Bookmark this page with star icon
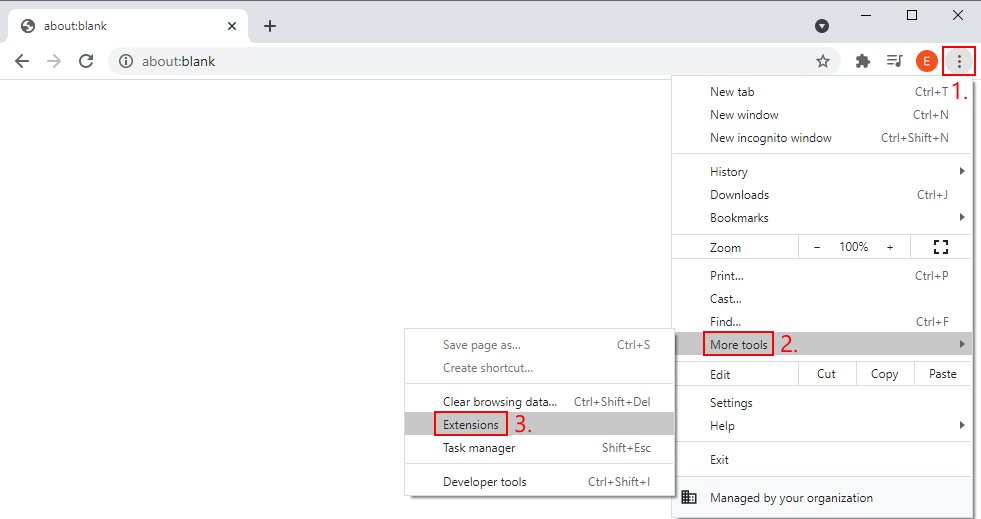Image resolution: width=981 pixels, height=519 pixels. coord(822,61)
